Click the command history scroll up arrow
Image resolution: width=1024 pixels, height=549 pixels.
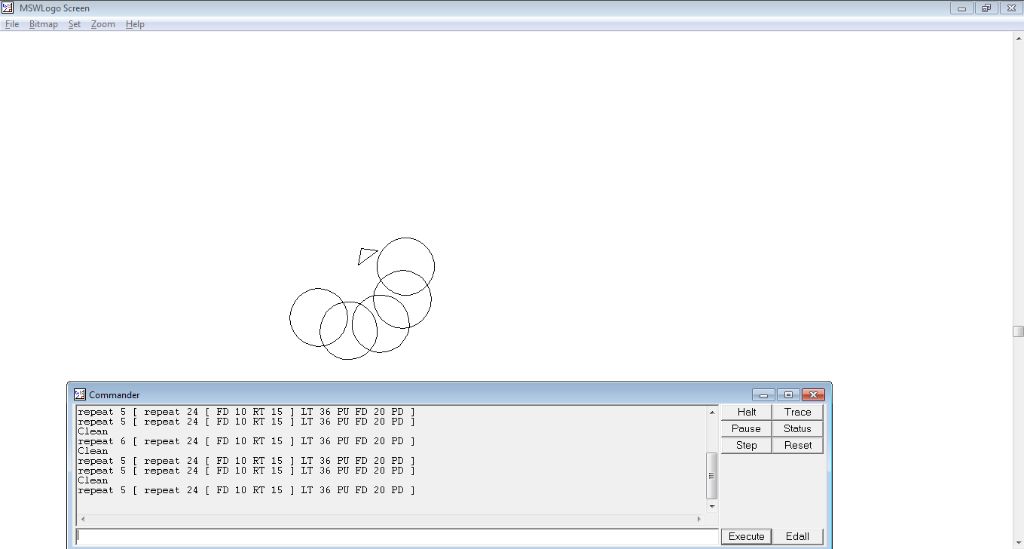pos(712,412)
